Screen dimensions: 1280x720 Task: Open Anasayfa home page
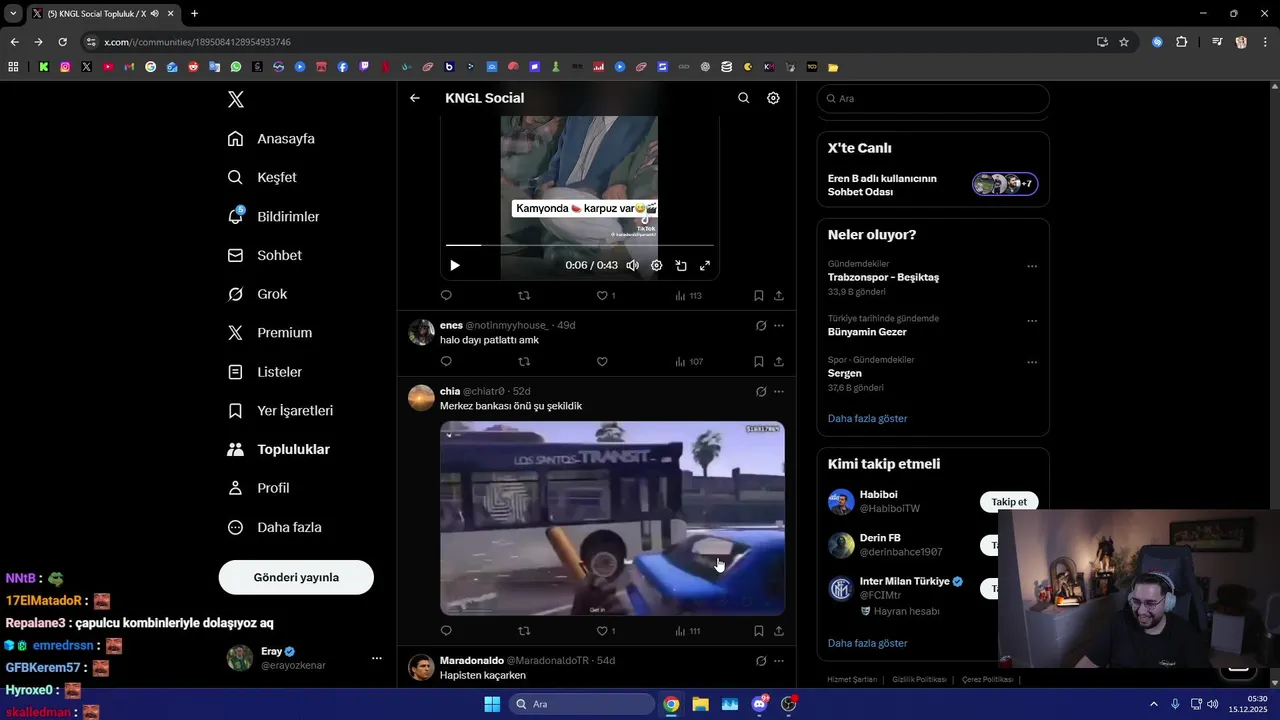pyautogui.click(x=272, y=139)
